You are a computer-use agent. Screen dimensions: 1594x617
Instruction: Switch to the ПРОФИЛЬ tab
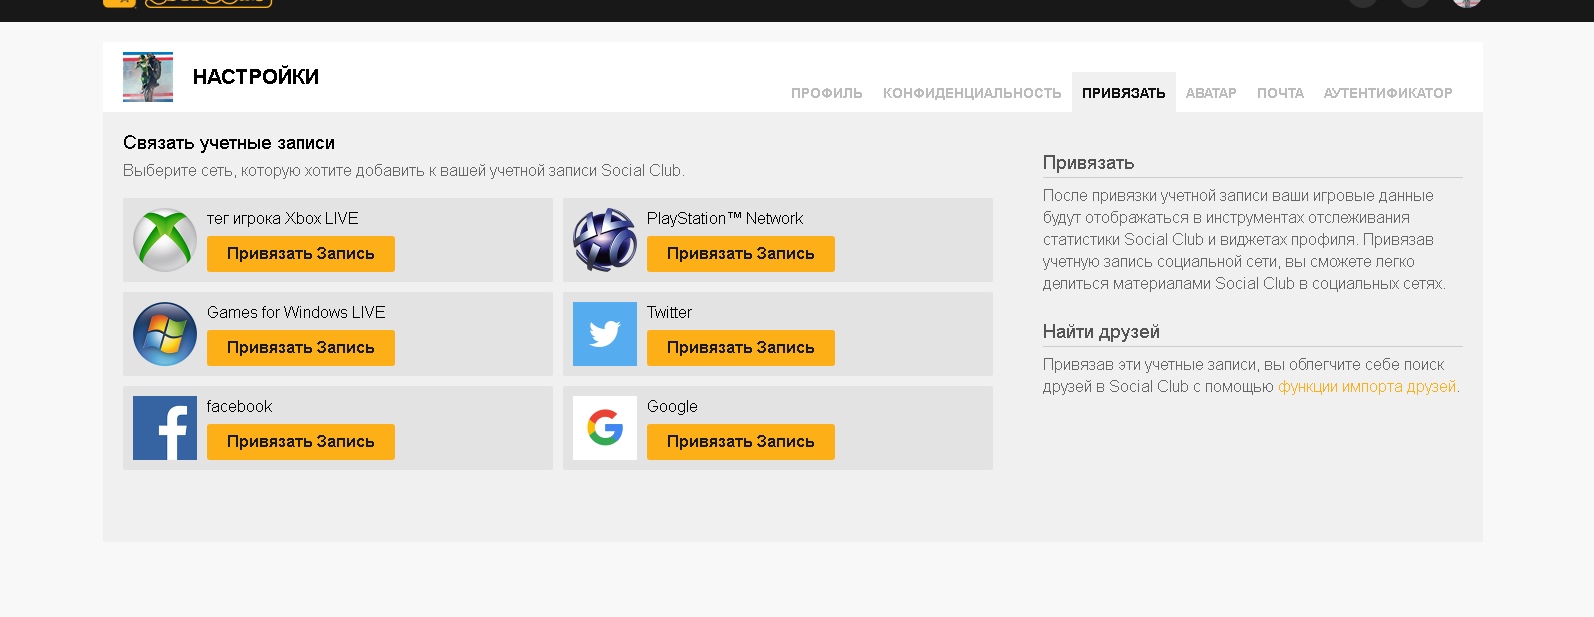pos(827,93)
